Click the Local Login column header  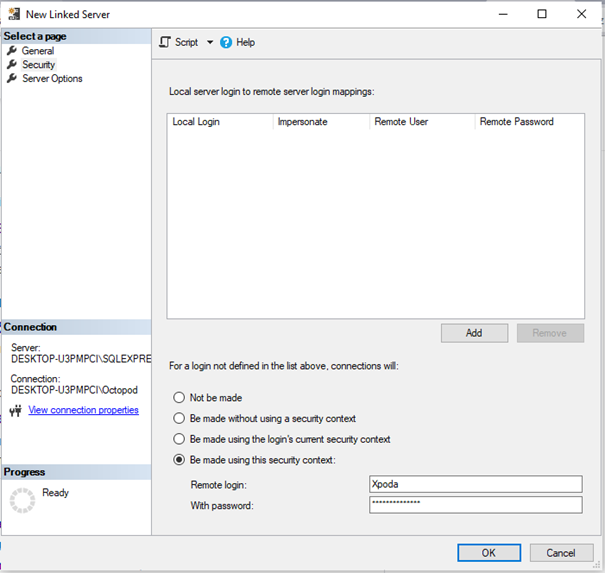(220, 122)
